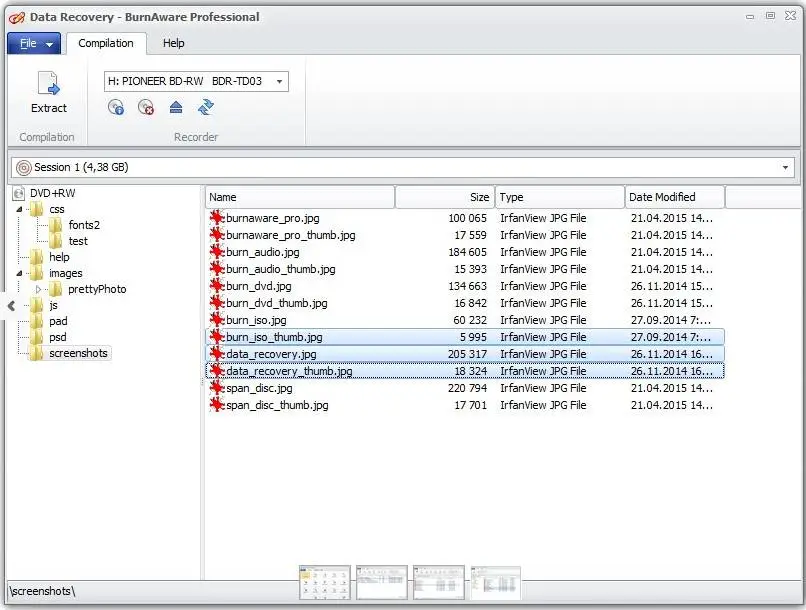The image size is (806, 610).
Task: Click the Extract button icon
Action: (49, 84)
